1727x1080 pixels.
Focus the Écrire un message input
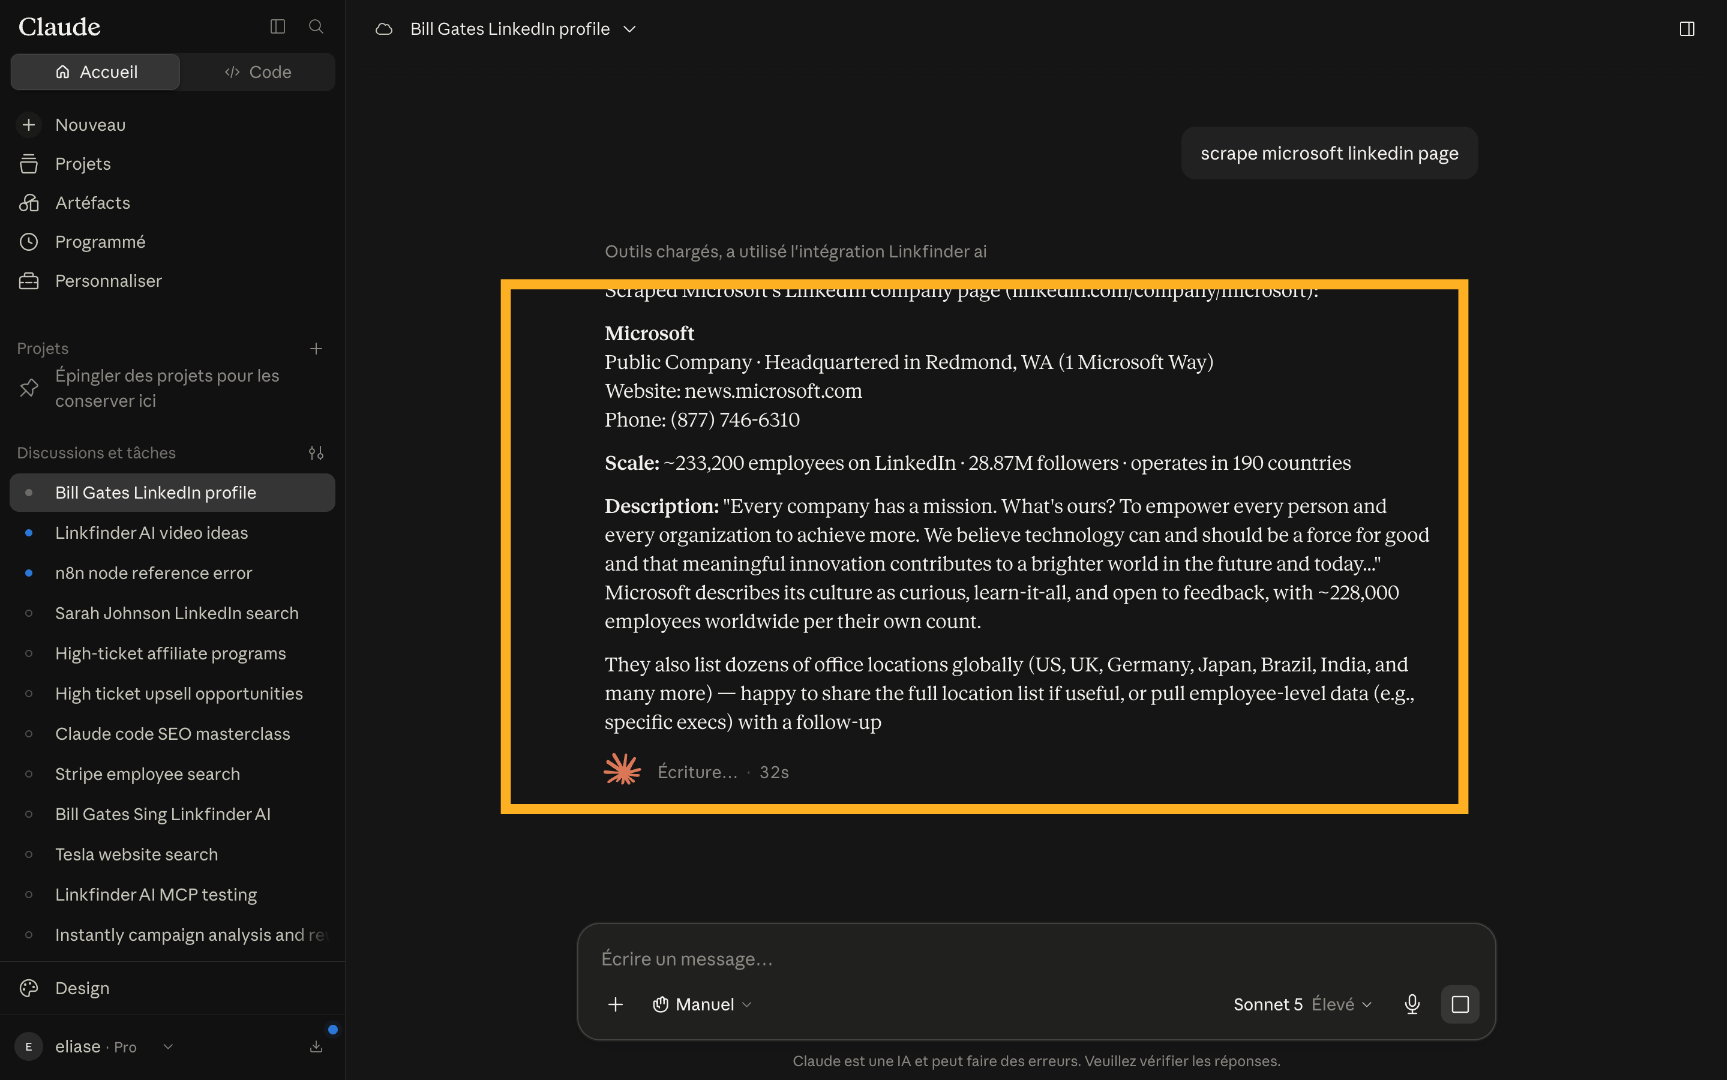coord(1036,959)
